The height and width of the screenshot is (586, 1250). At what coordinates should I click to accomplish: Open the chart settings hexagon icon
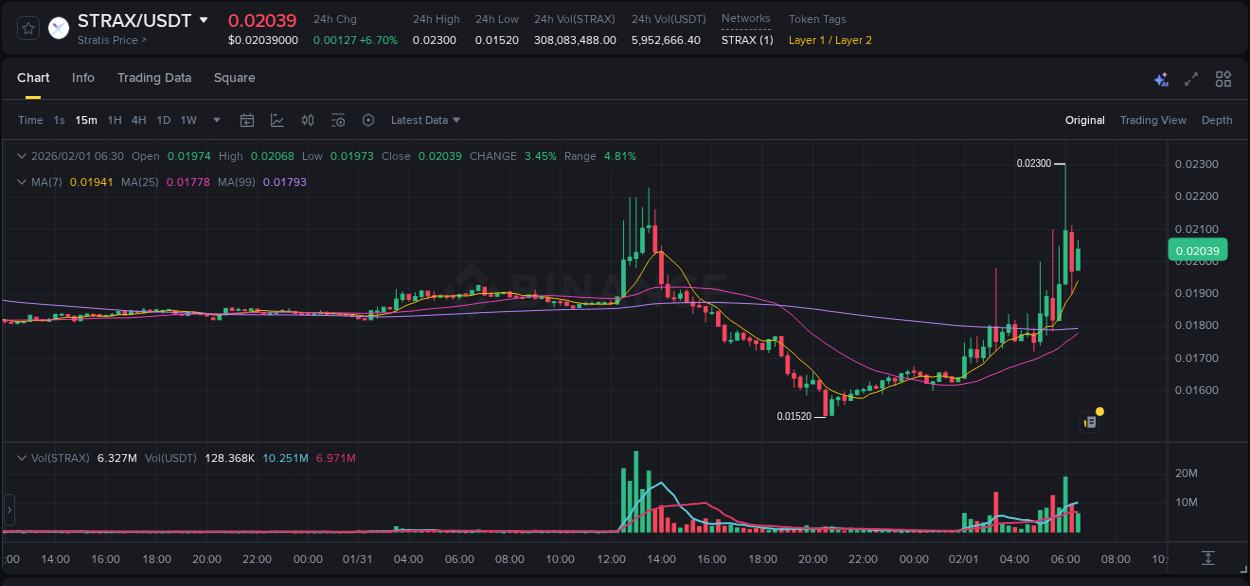coord(368,119)
